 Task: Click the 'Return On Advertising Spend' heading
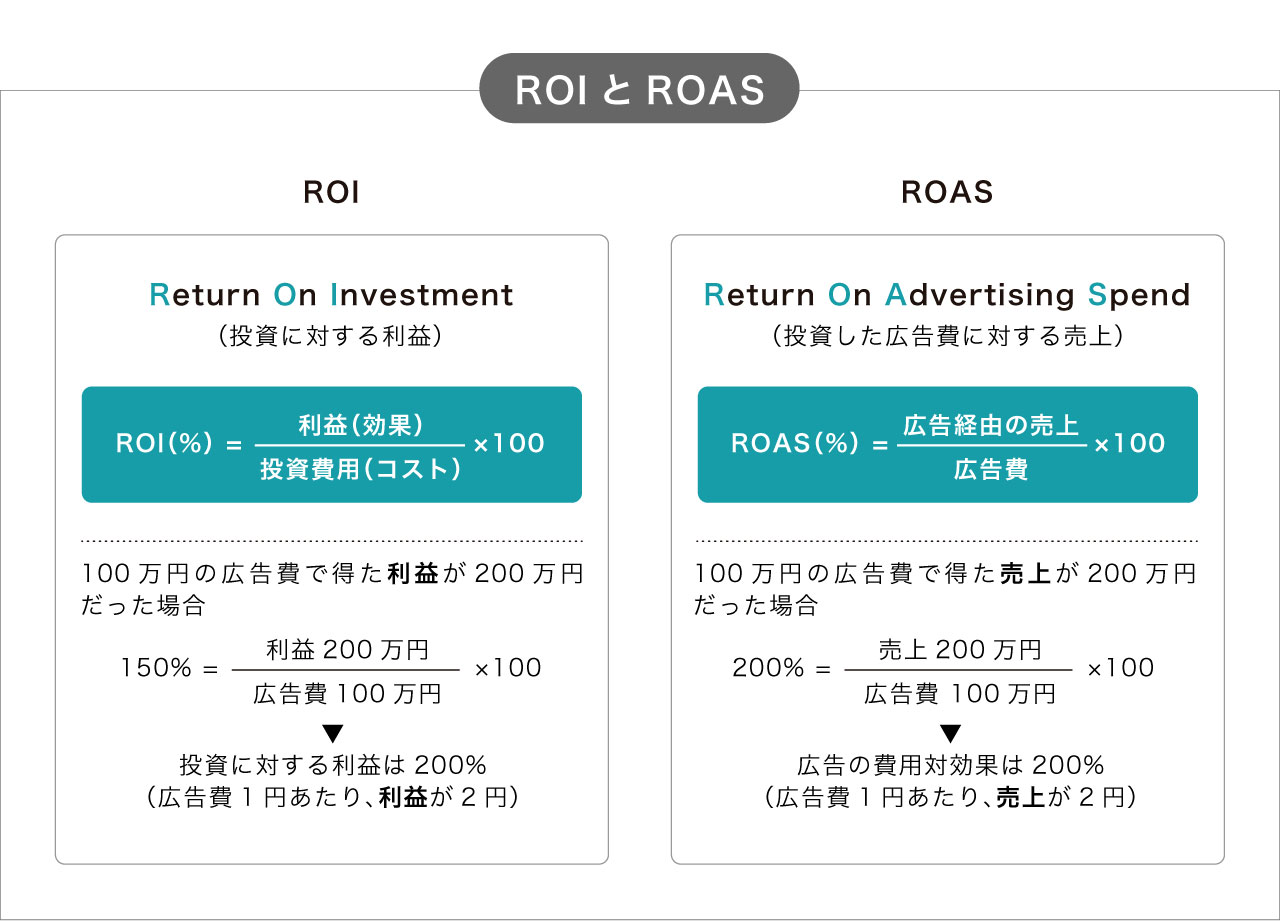tap(947, 295)
